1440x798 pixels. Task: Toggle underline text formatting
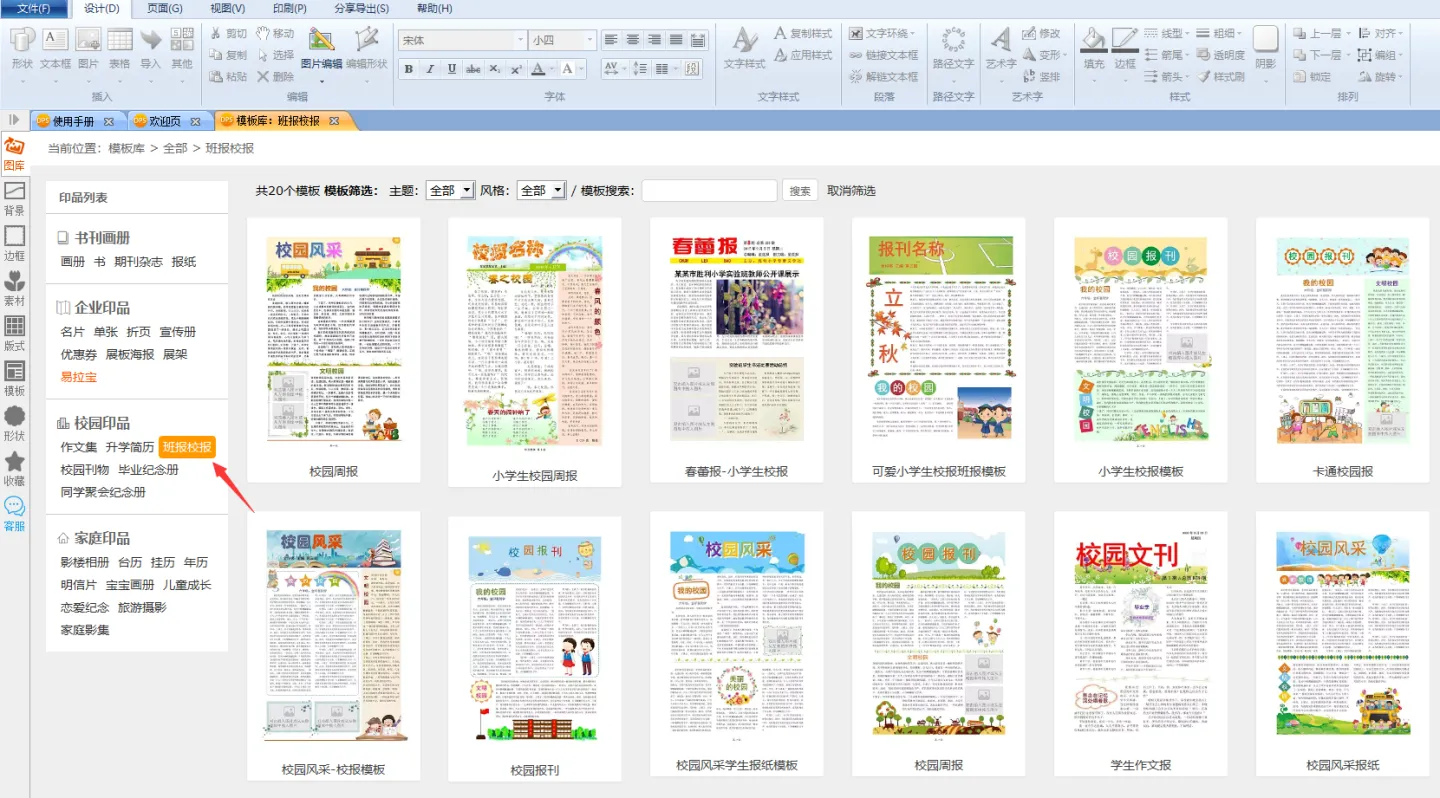(x=452, y=69)
